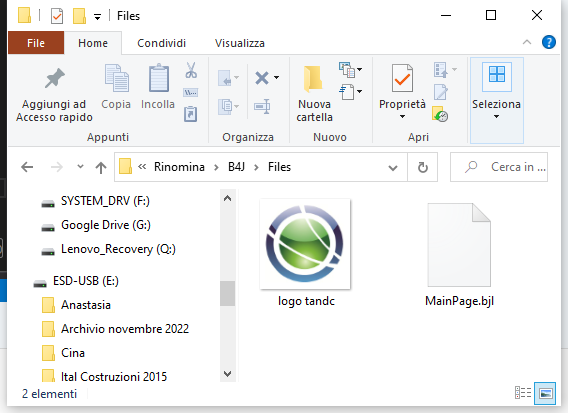Click Files in the breadcrumb path

click(279, 167)
